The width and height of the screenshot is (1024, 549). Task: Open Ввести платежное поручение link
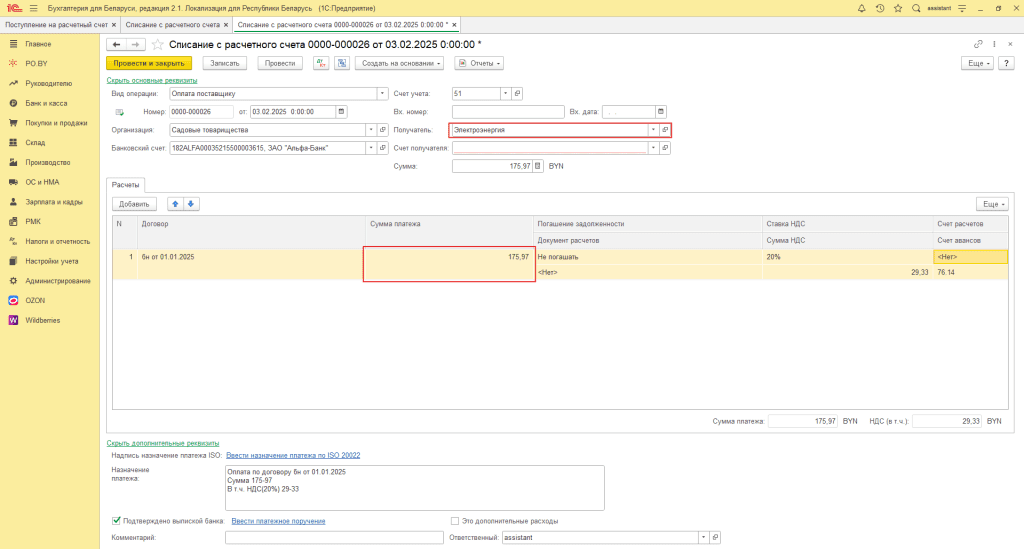click(x=278, y=521)
